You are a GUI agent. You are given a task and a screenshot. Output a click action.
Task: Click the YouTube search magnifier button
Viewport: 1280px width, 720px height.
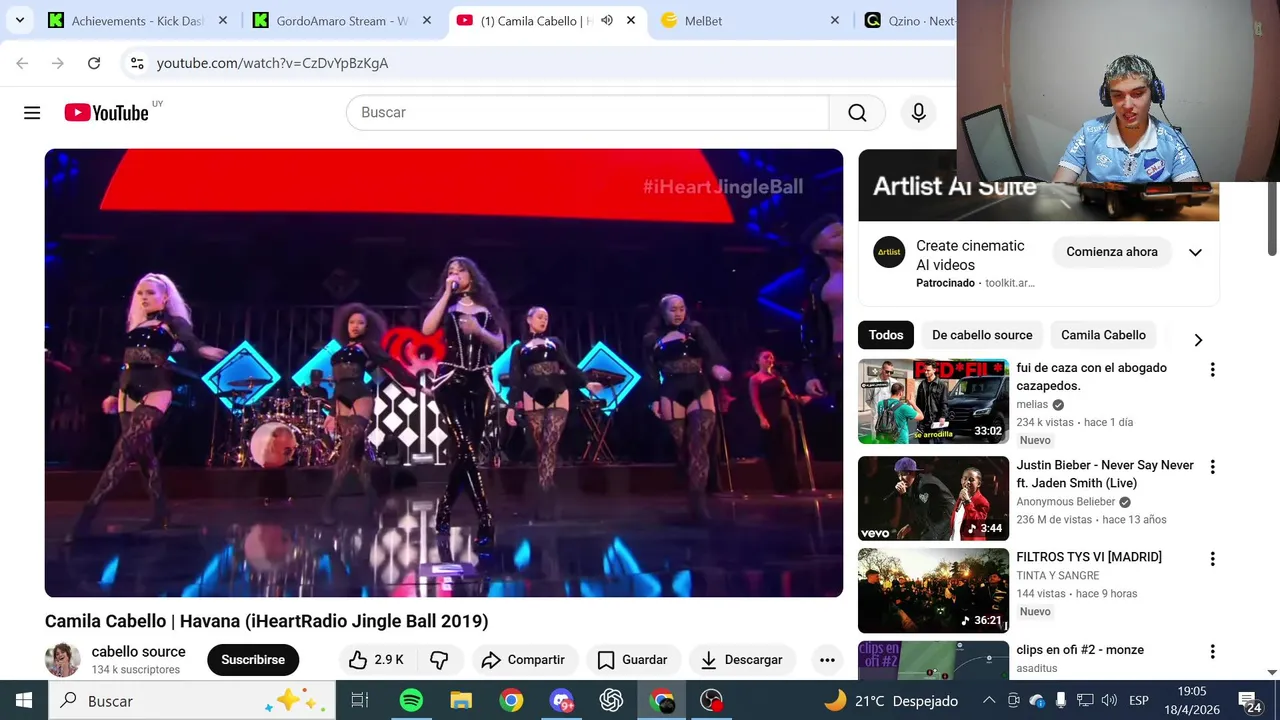click(x=857, y=113)
